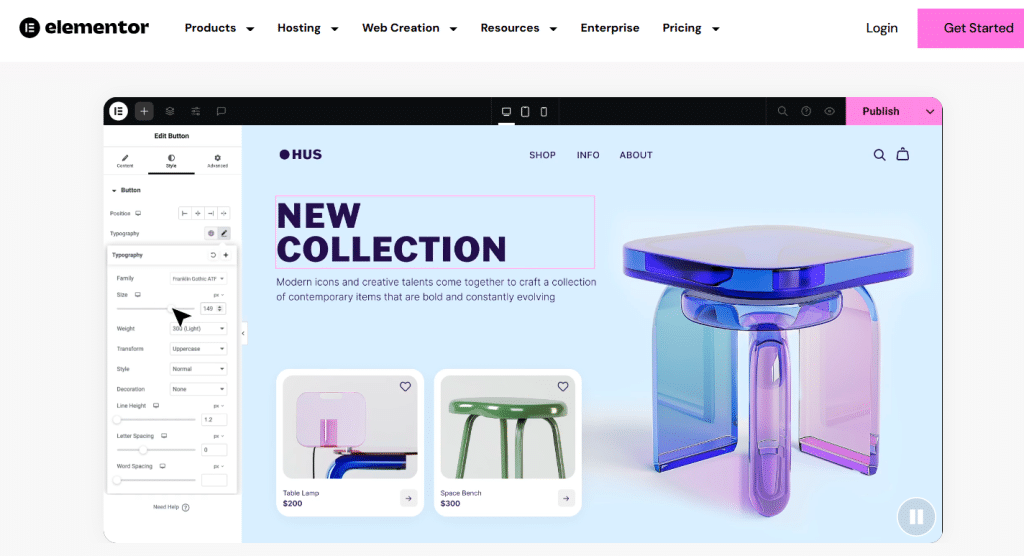Expand the Publish options arrow
1024x556 pixels.
(x=930, y=112)
